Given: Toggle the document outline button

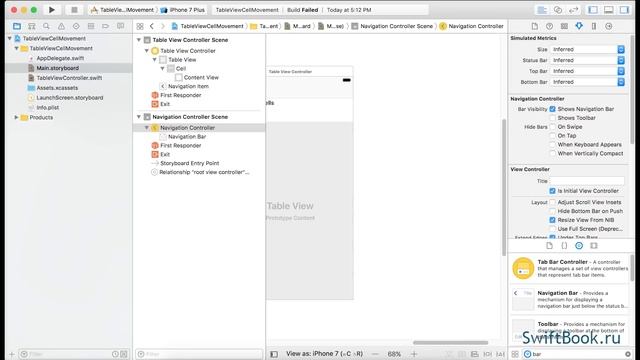Looking at the screenshot, I should (x=274, y=354).
